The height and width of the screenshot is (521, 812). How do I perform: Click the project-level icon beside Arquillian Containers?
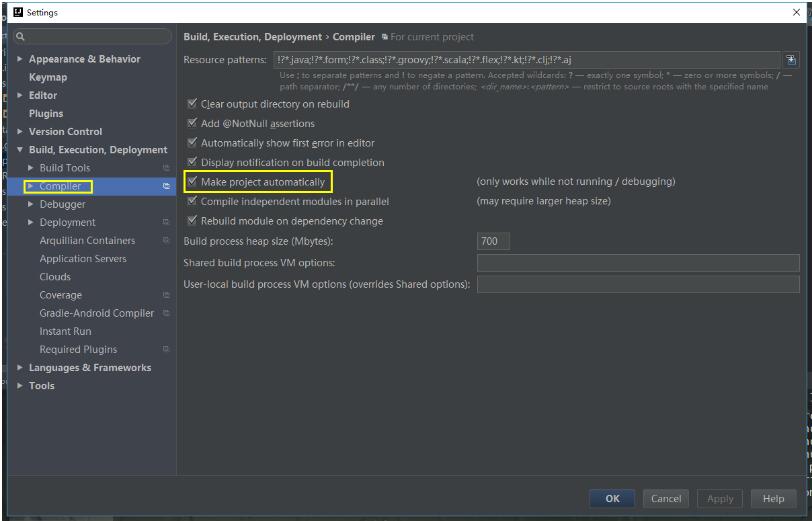pos(166,240)
